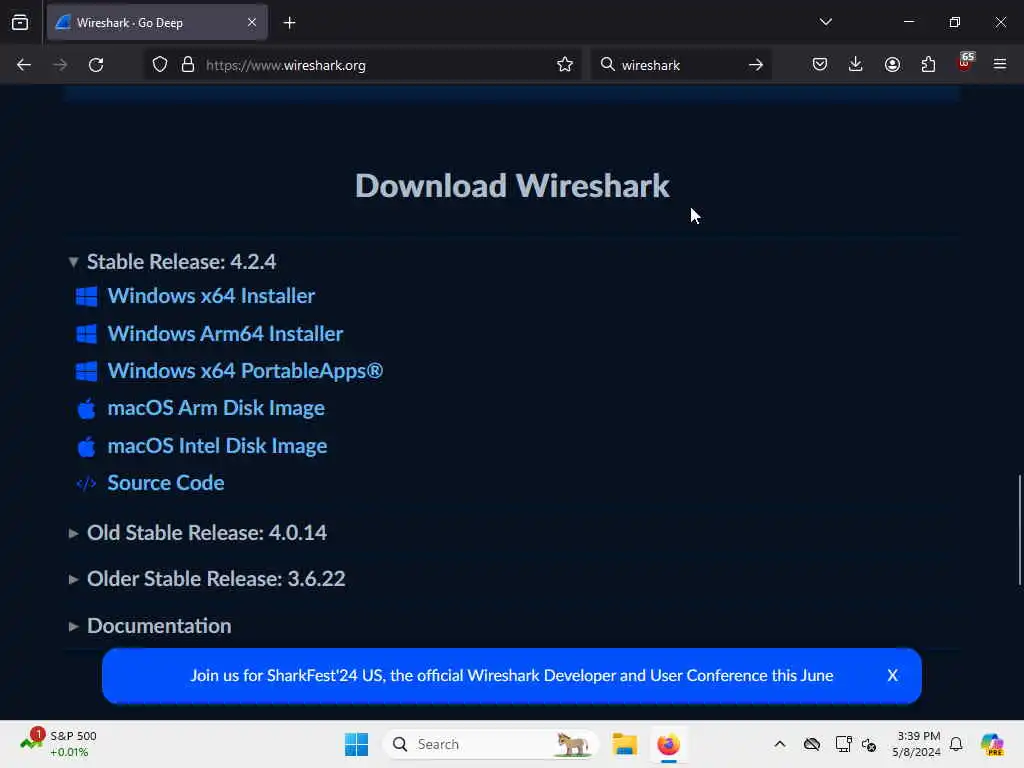
Task: Download the Source Code
Action: click(x=166, y=483)
